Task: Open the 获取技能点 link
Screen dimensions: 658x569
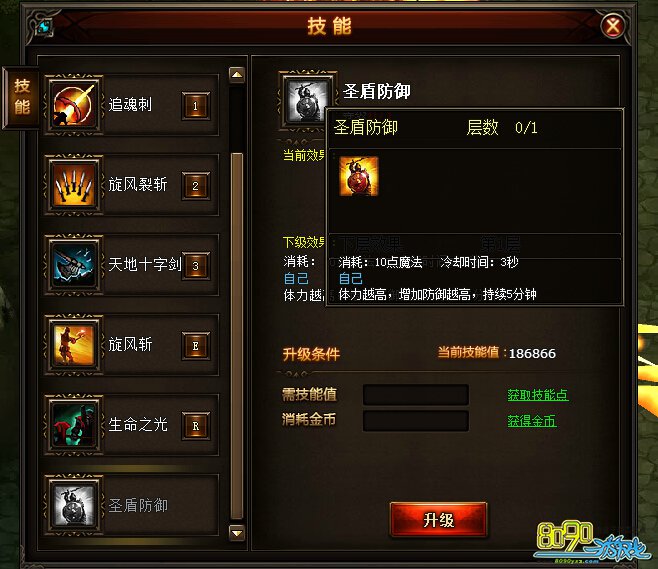Action: point(538,395)
